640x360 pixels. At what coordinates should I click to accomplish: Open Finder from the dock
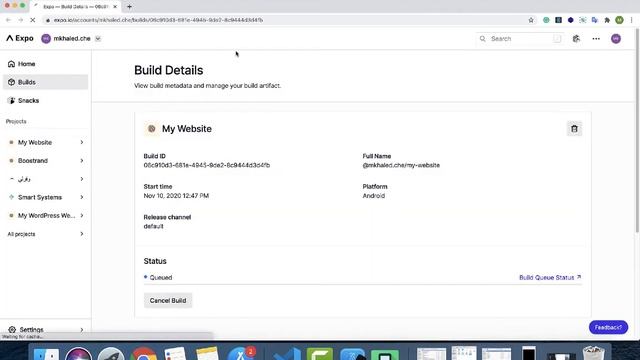pos(46,354)
